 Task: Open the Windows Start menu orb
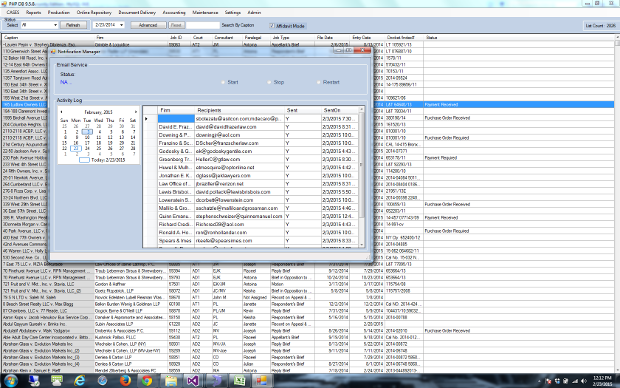pos(11,381)
